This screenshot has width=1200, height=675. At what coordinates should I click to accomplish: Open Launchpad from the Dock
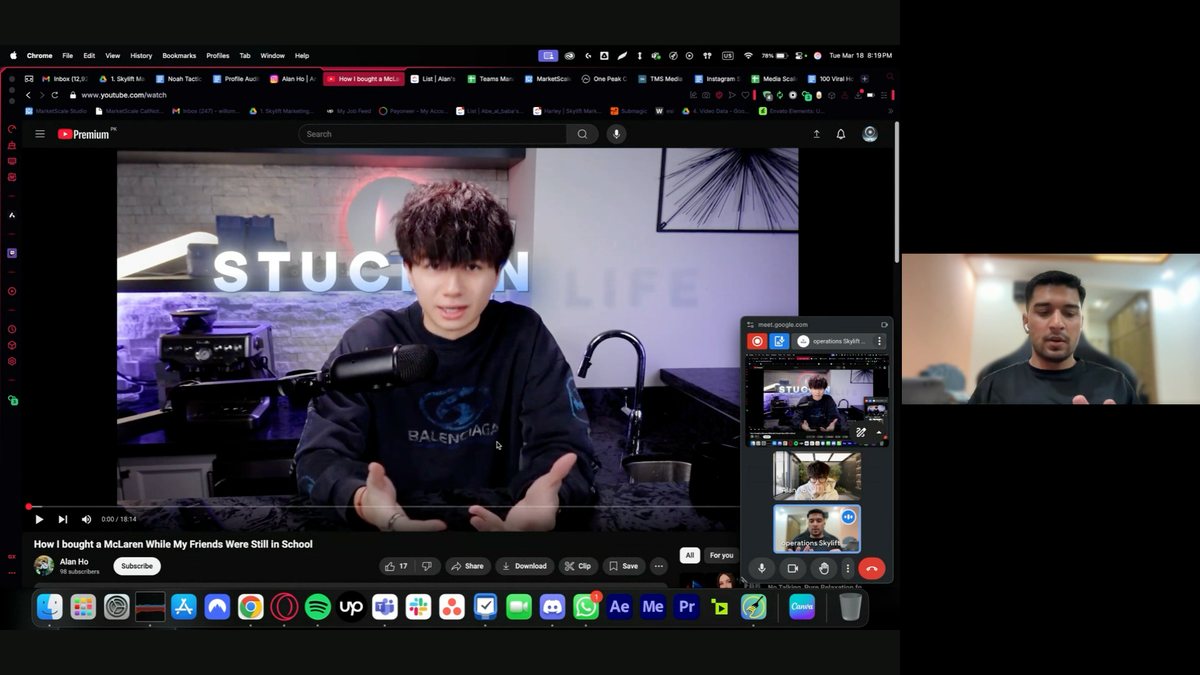[x=83, y=607]
